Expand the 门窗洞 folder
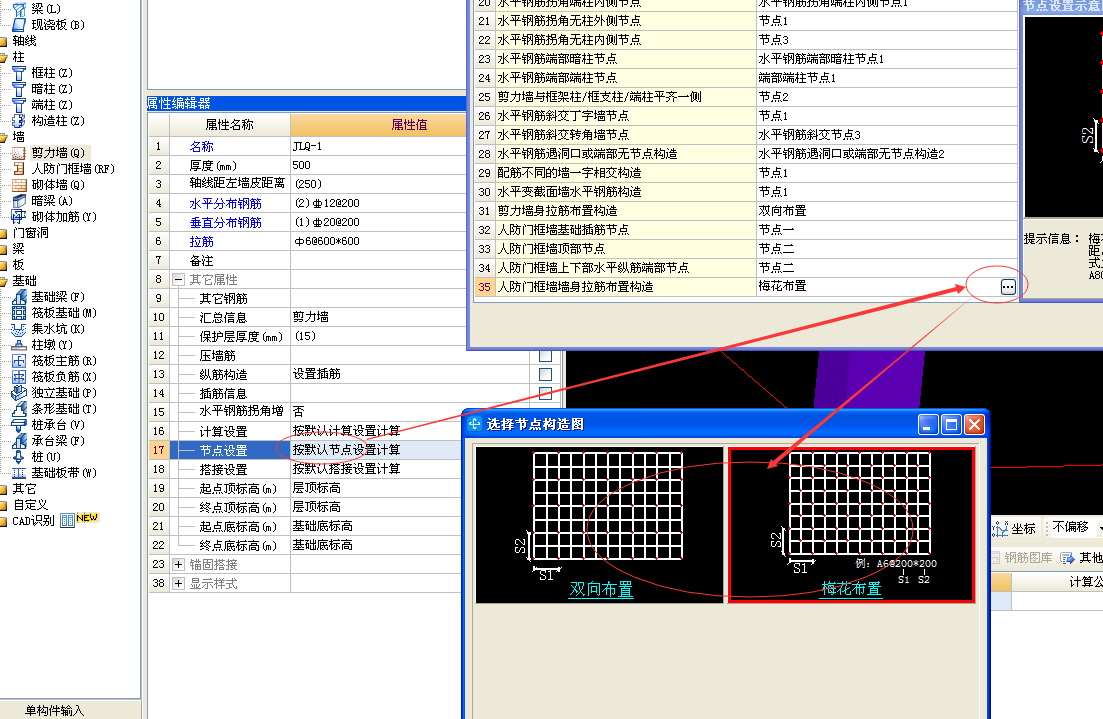Image resolution: width=1103 pixels, height=719 pixels. pos(4,233)
